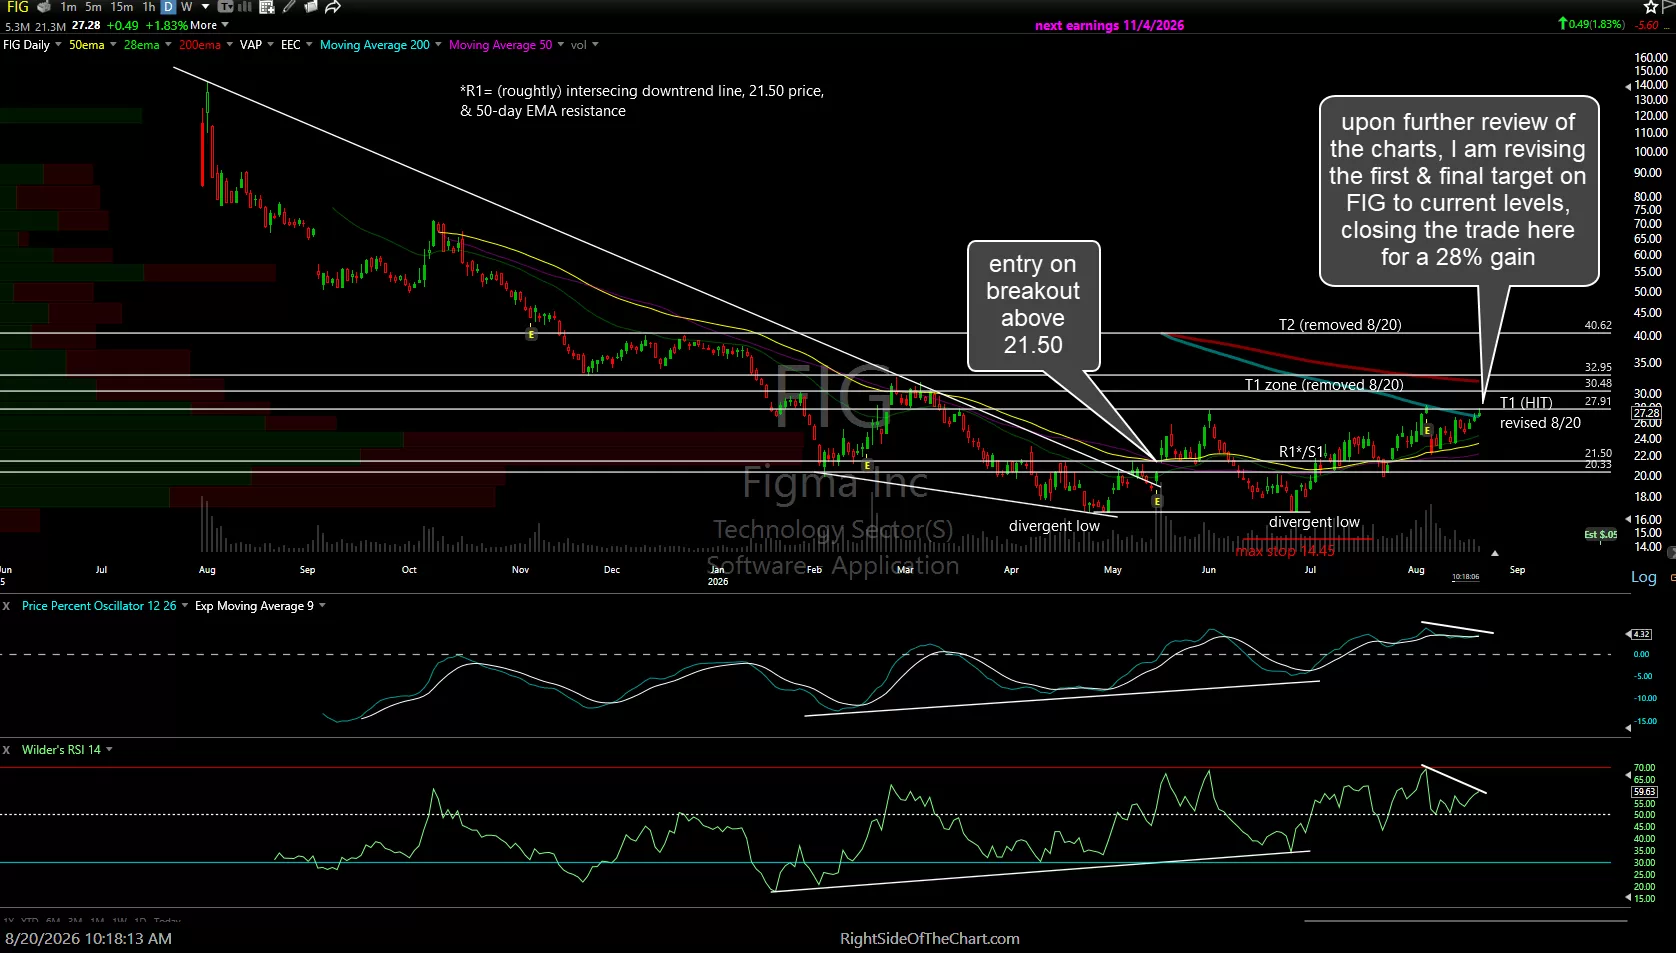Switch to the 1m timeframe

pyautogui.click(x=68, y=7)
